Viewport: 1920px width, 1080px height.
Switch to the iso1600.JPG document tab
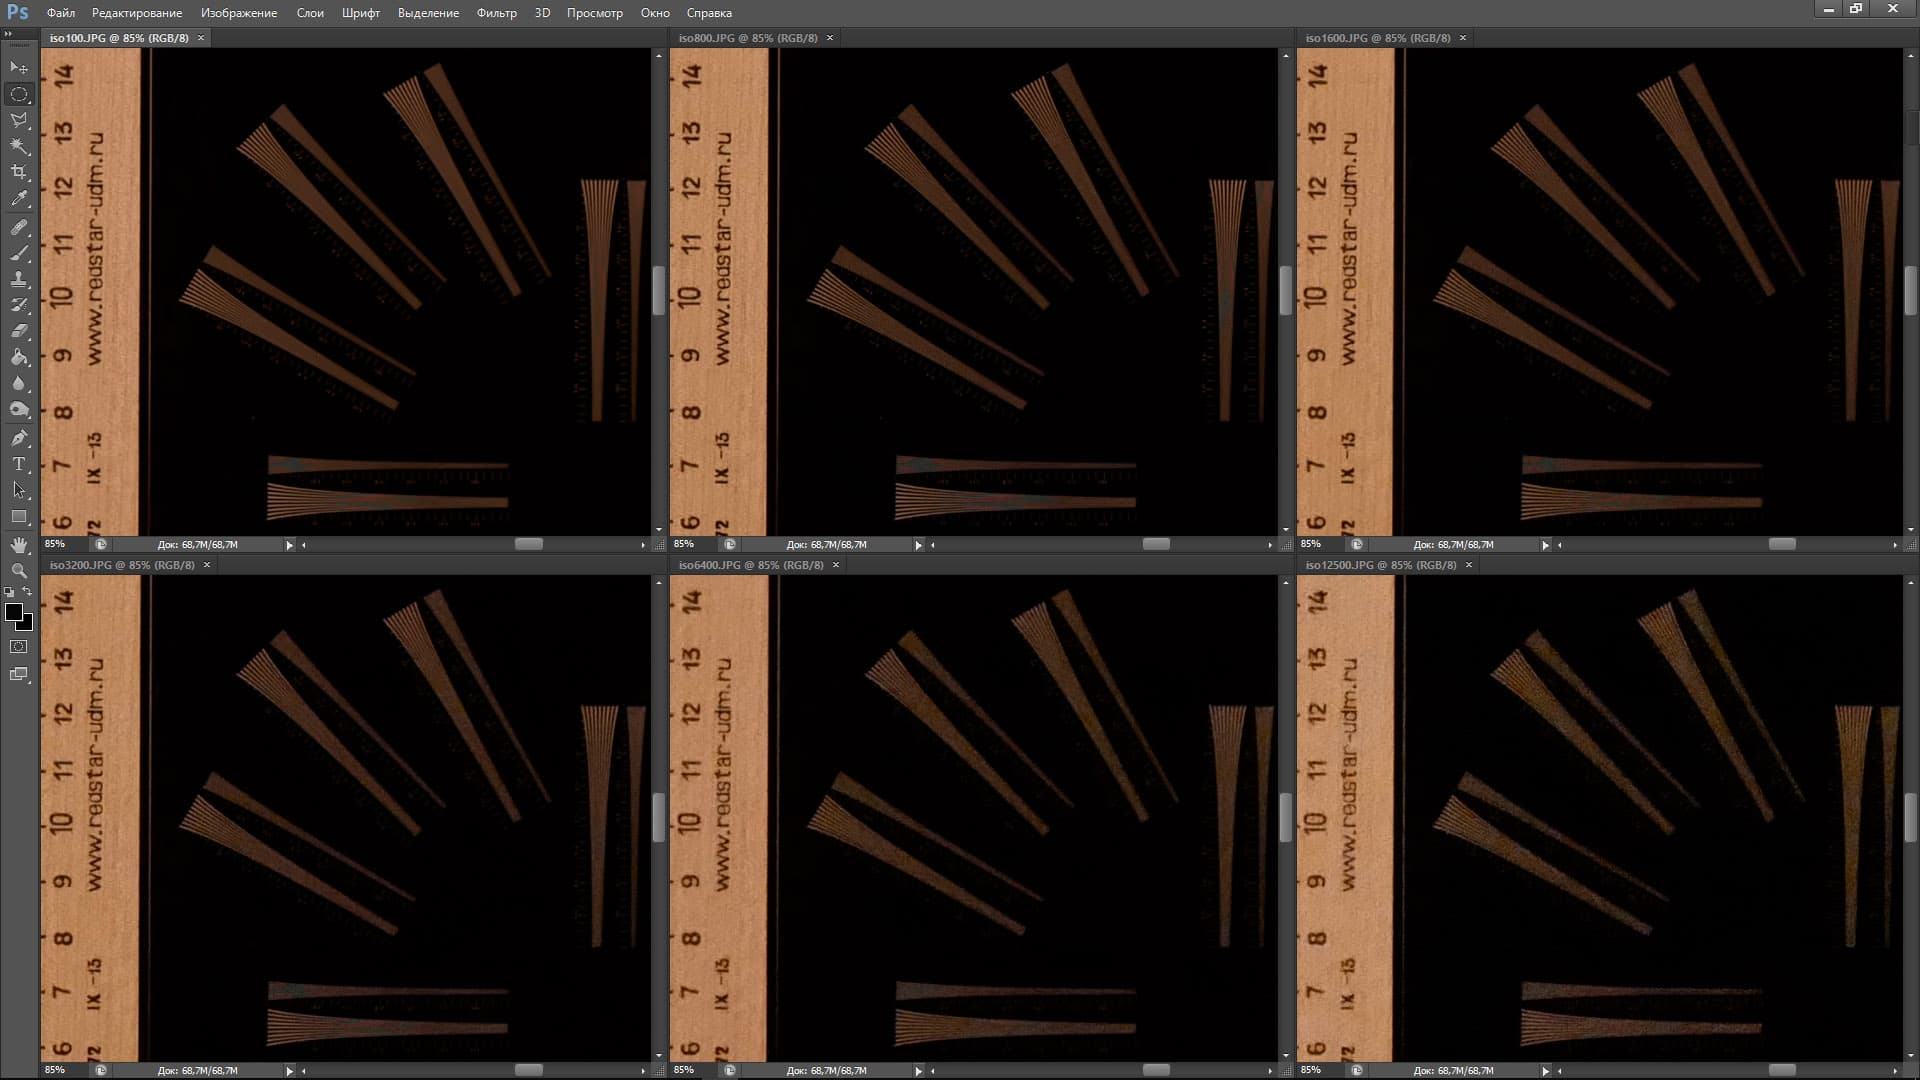coord(1377,38)
